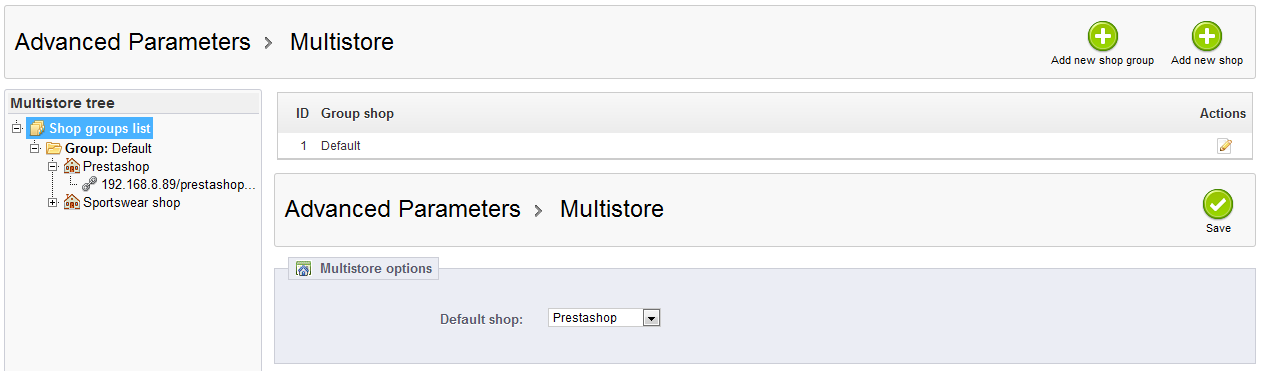Click the Group: Default folder icon
Screen dimensions: 1262x371
(x=54, y=148)
